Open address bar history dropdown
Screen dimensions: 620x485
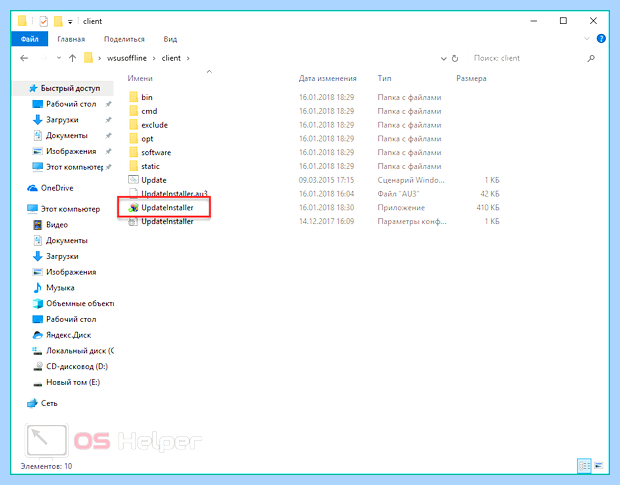[x=443, y=59]
